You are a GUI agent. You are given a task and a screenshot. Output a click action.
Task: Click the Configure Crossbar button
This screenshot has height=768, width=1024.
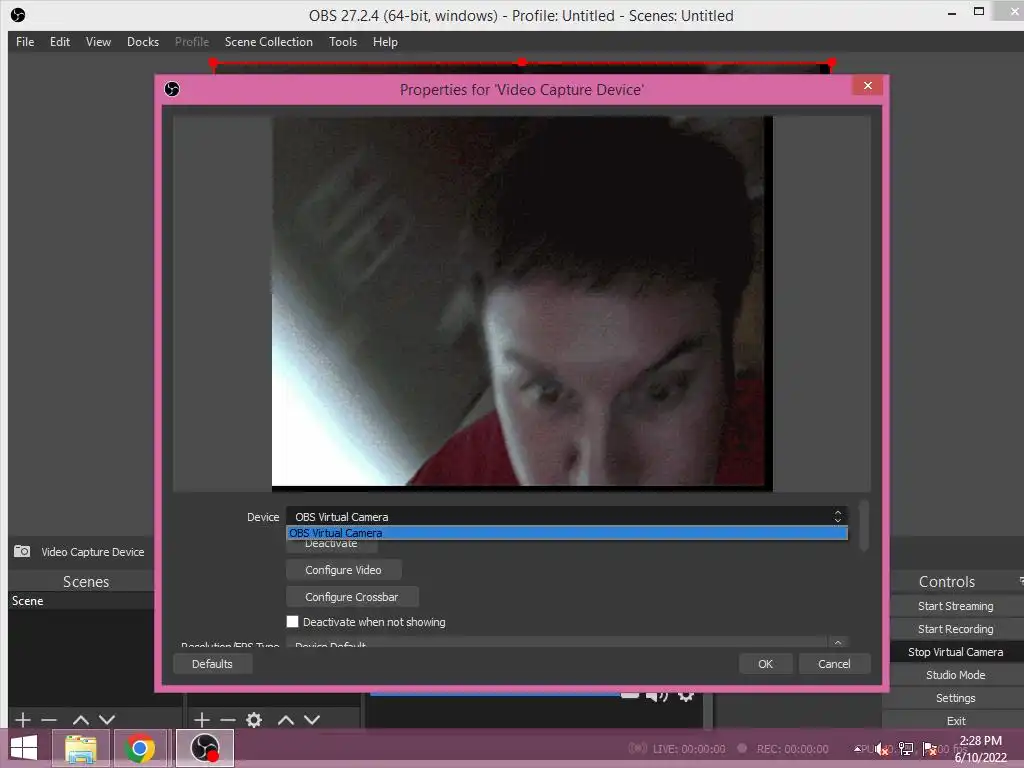(x=352, y=596)
